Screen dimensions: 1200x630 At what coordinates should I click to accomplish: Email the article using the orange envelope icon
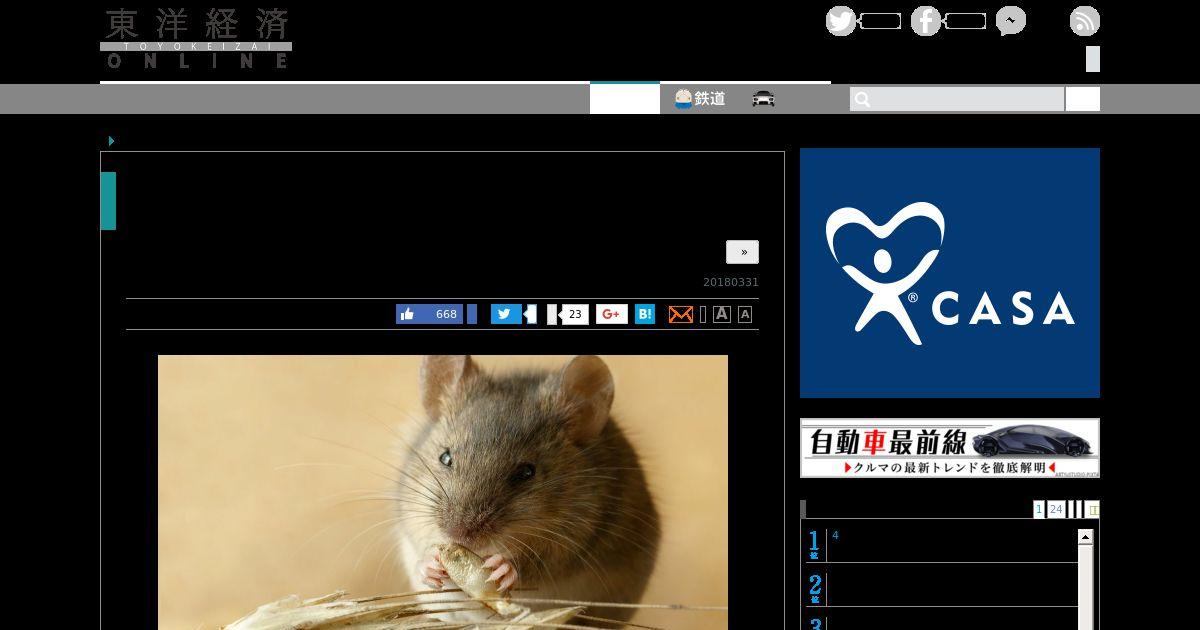click(x=680, y=314)
